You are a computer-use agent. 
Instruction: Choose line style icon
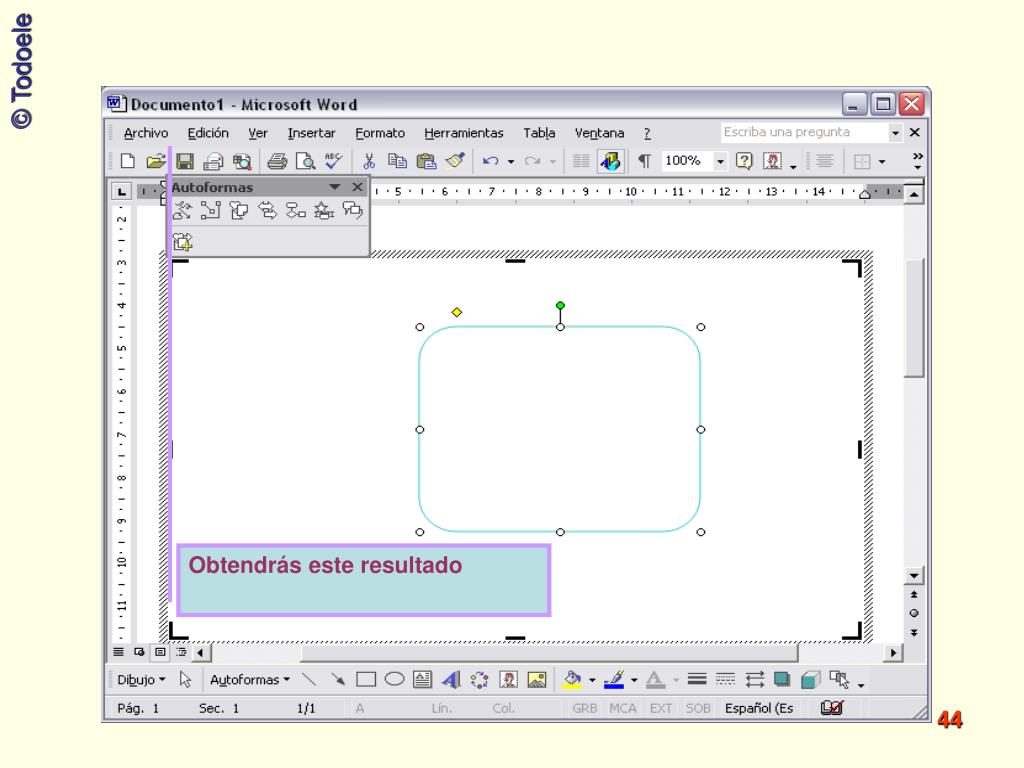[x=697, y=680]
